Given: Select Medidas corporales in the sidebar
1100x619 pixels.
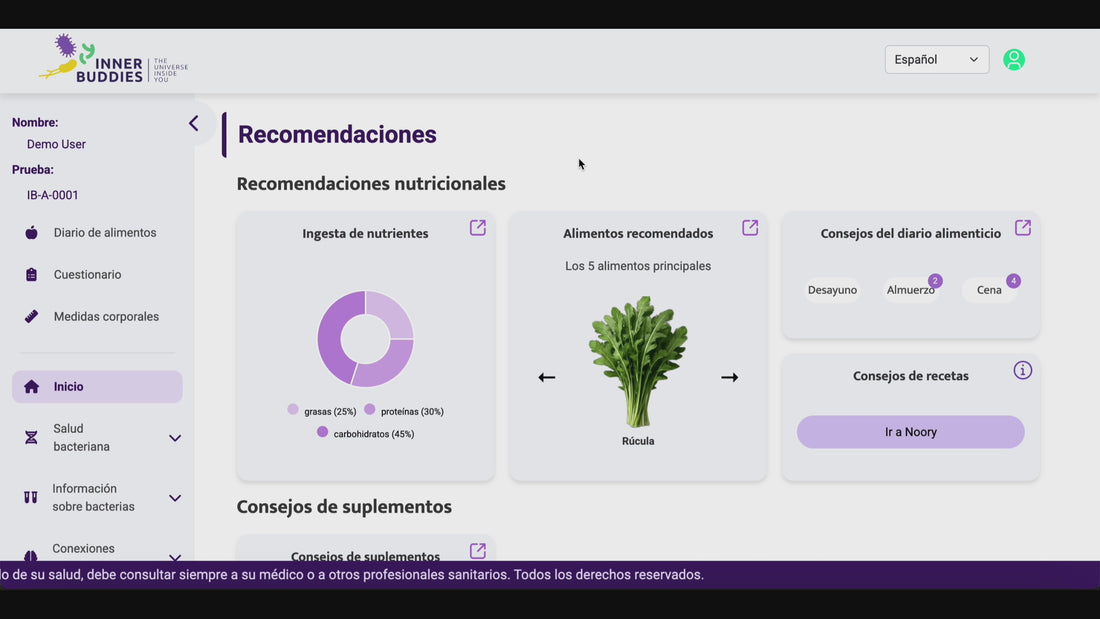Looking at the screenshot, I should [x=106, y=317].
